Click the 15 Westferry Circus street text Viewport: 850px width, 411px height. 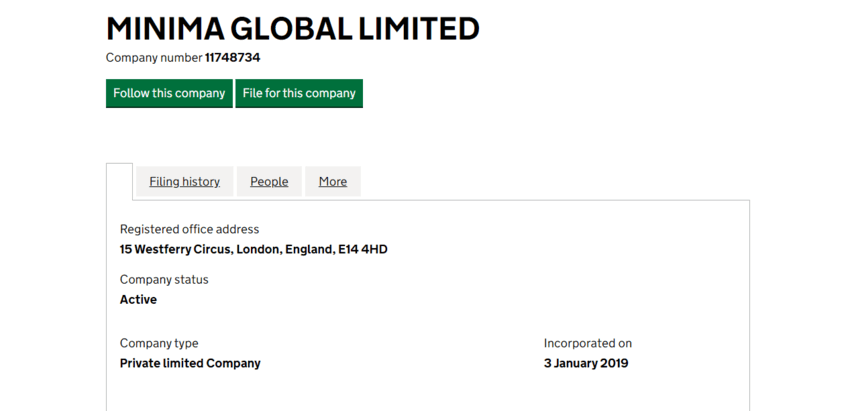[176, 249]
